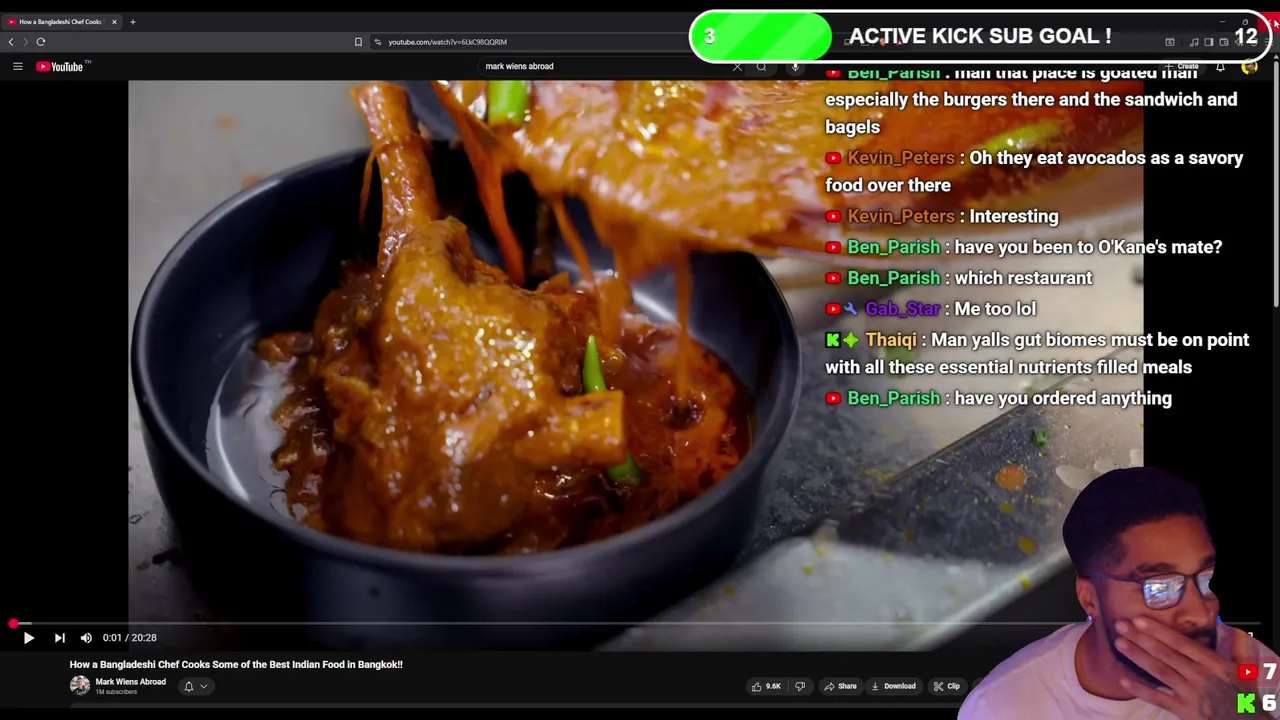
Task: Like the video with 9.6K likes
Action: point(766,686)
